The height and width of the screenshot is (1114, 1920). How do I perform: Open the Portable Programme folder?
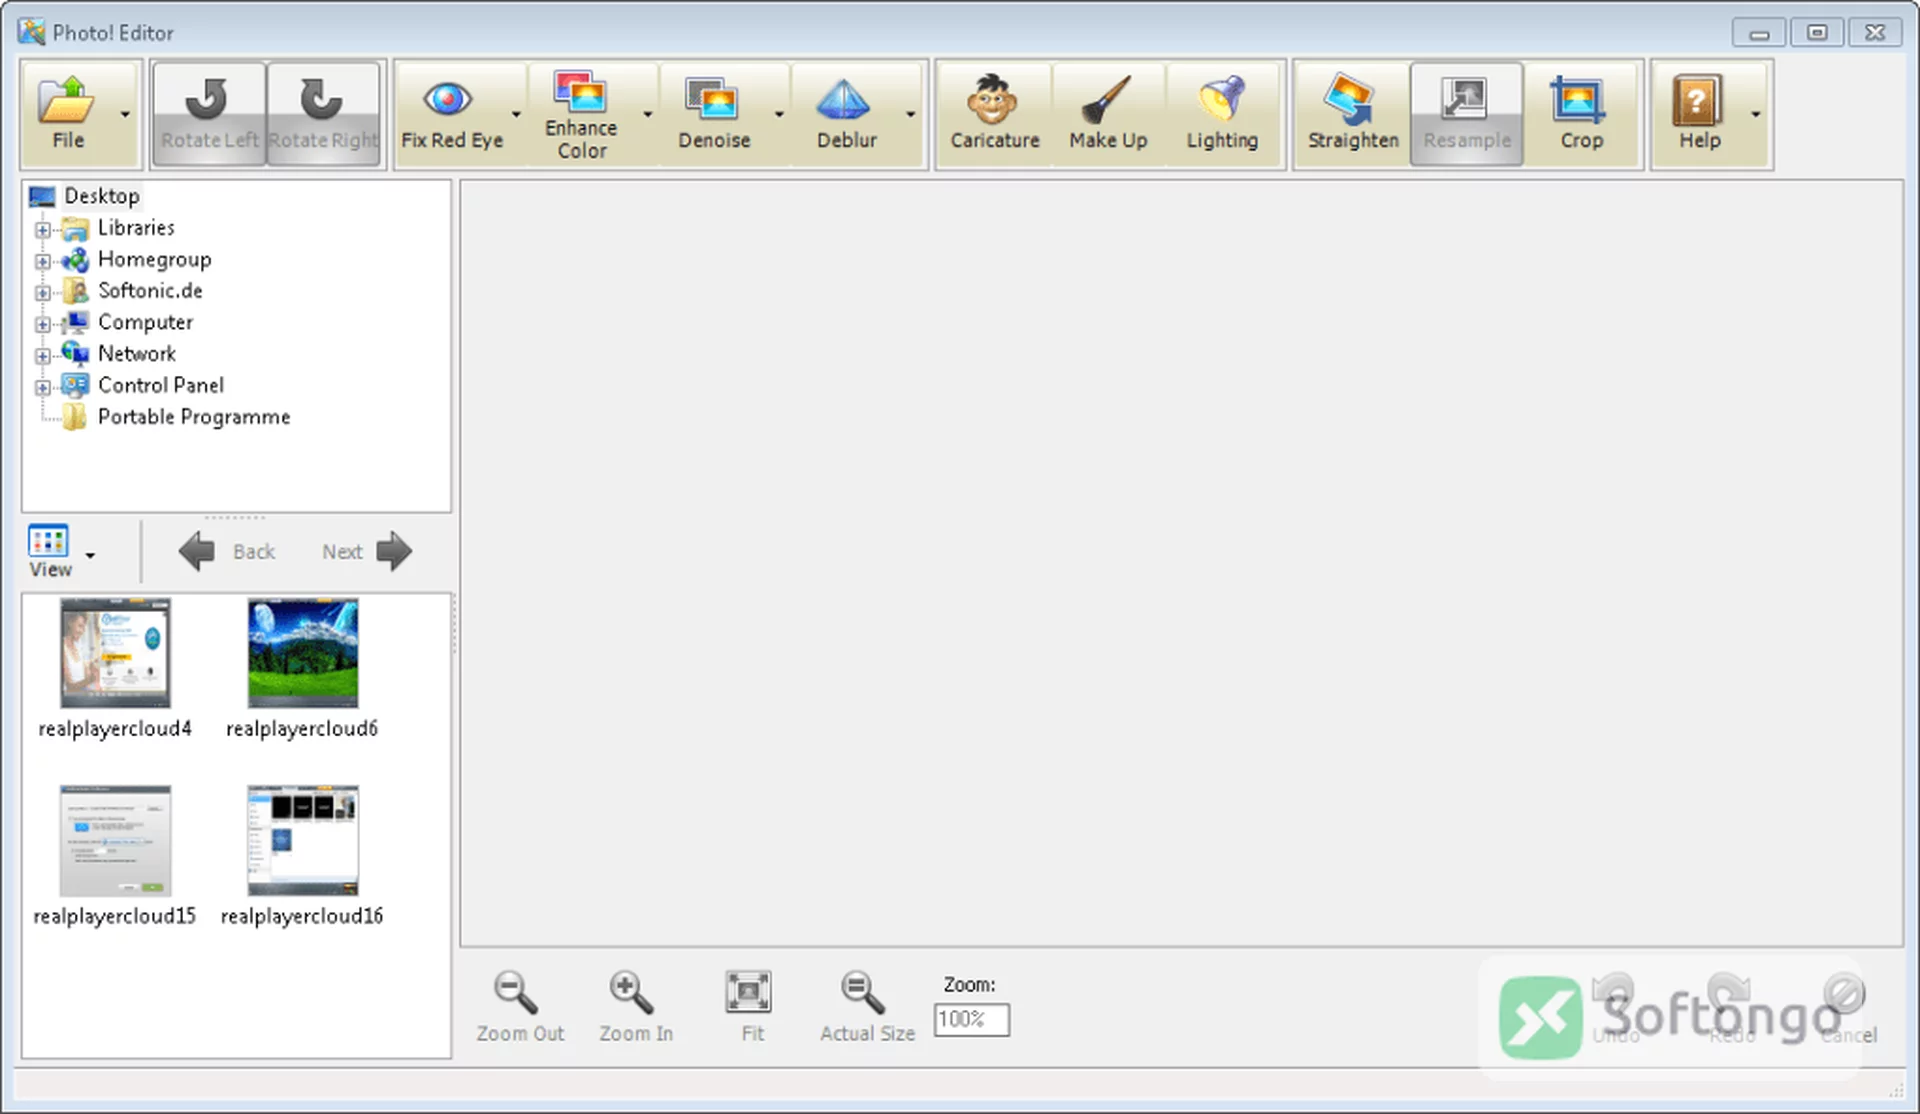[193, 417]
